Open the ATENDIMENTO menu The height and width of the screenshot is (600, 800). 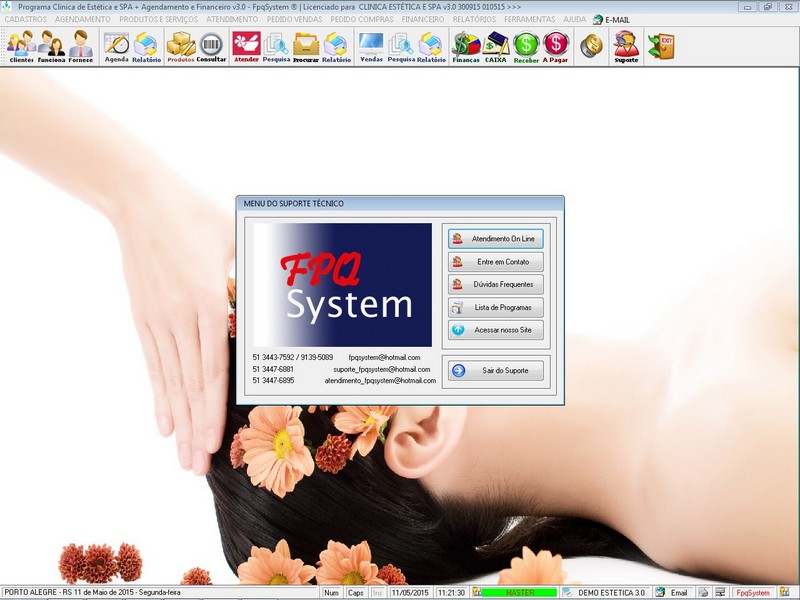pyautogui.click(x=232, y=19)
